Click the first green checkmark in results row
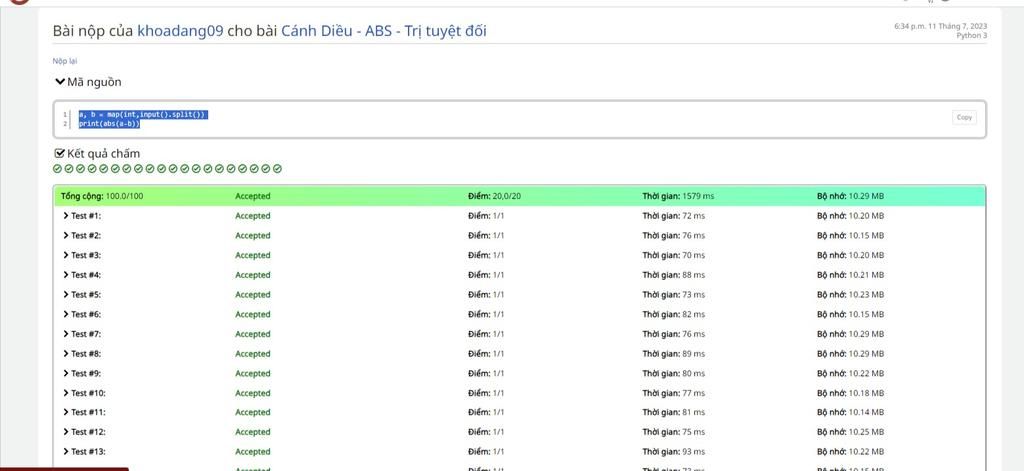Image resolution: width=1024 pixels, height=471 pixels. coord(58,169)
